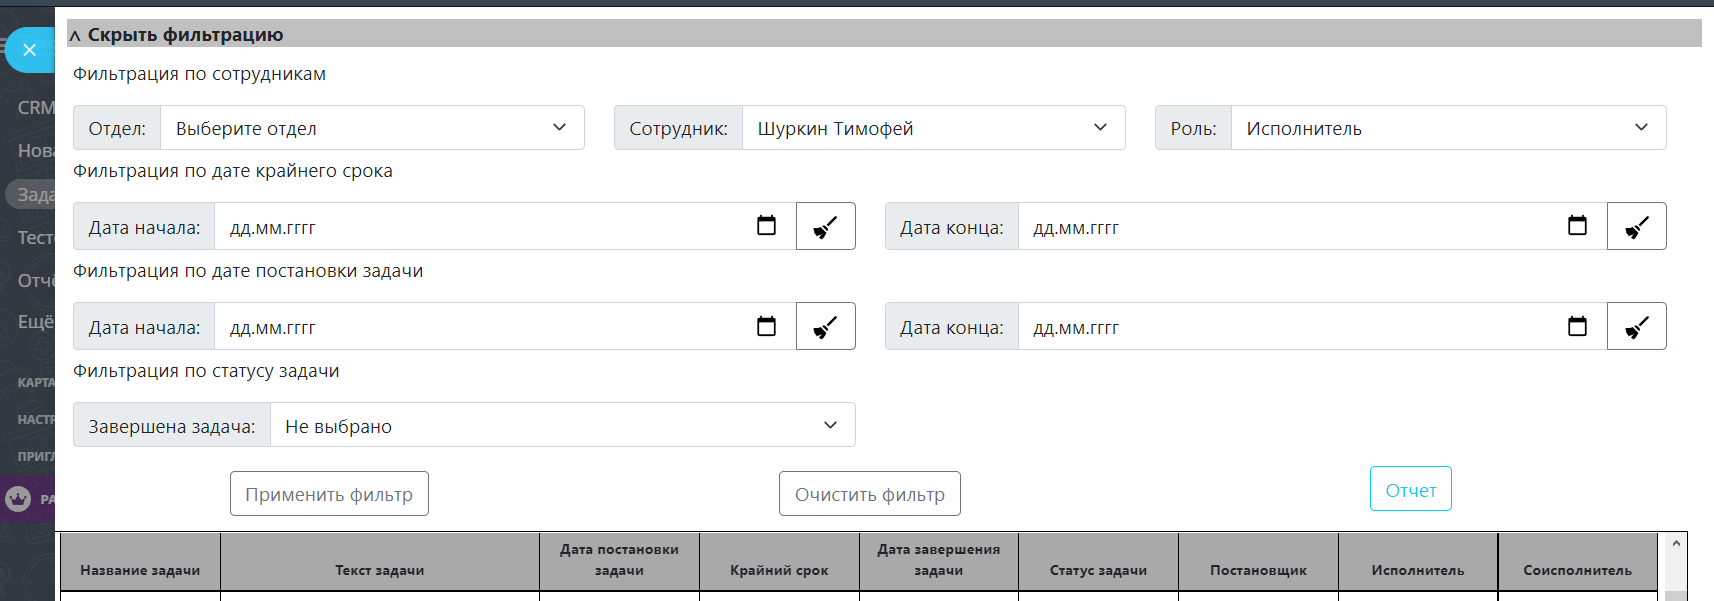Select the CRM item in the sidebar
This screenshot has height=601, width=1714.
tap(36, 107)
